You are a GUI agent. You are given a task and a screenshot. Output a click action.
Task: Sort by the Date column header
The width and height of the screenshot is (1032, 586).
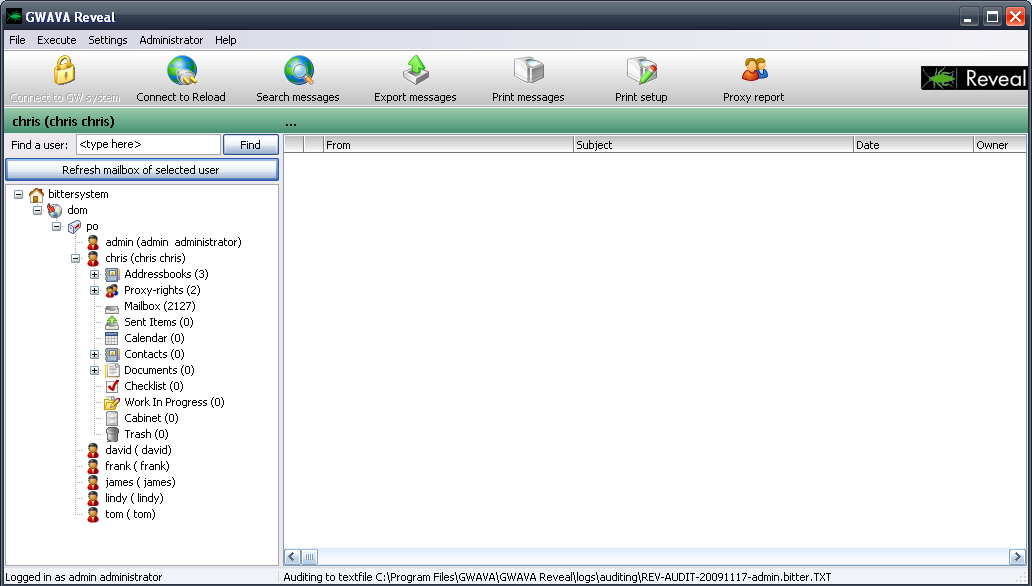(x=913, y=145)
